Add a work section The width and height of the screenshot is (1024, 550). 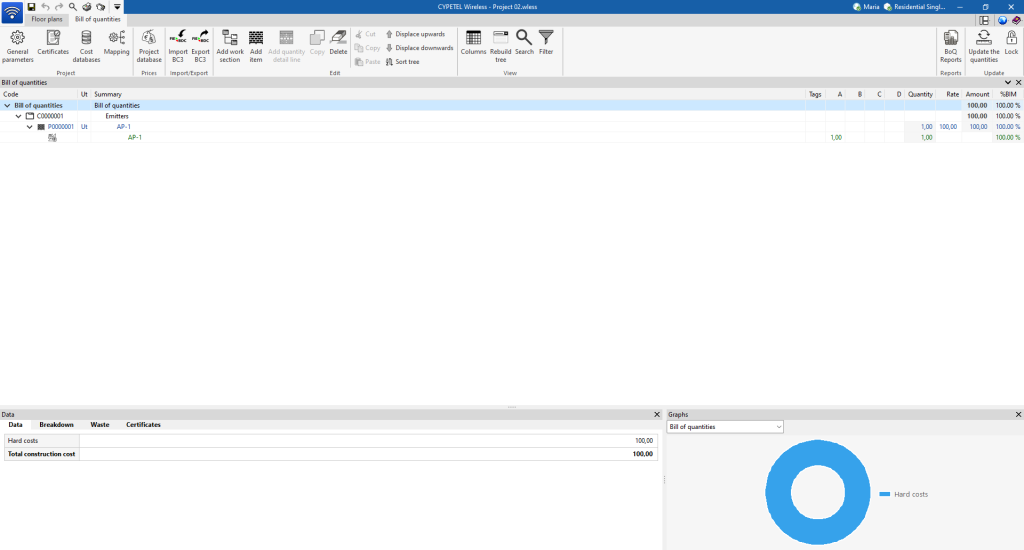click(230, 46)
